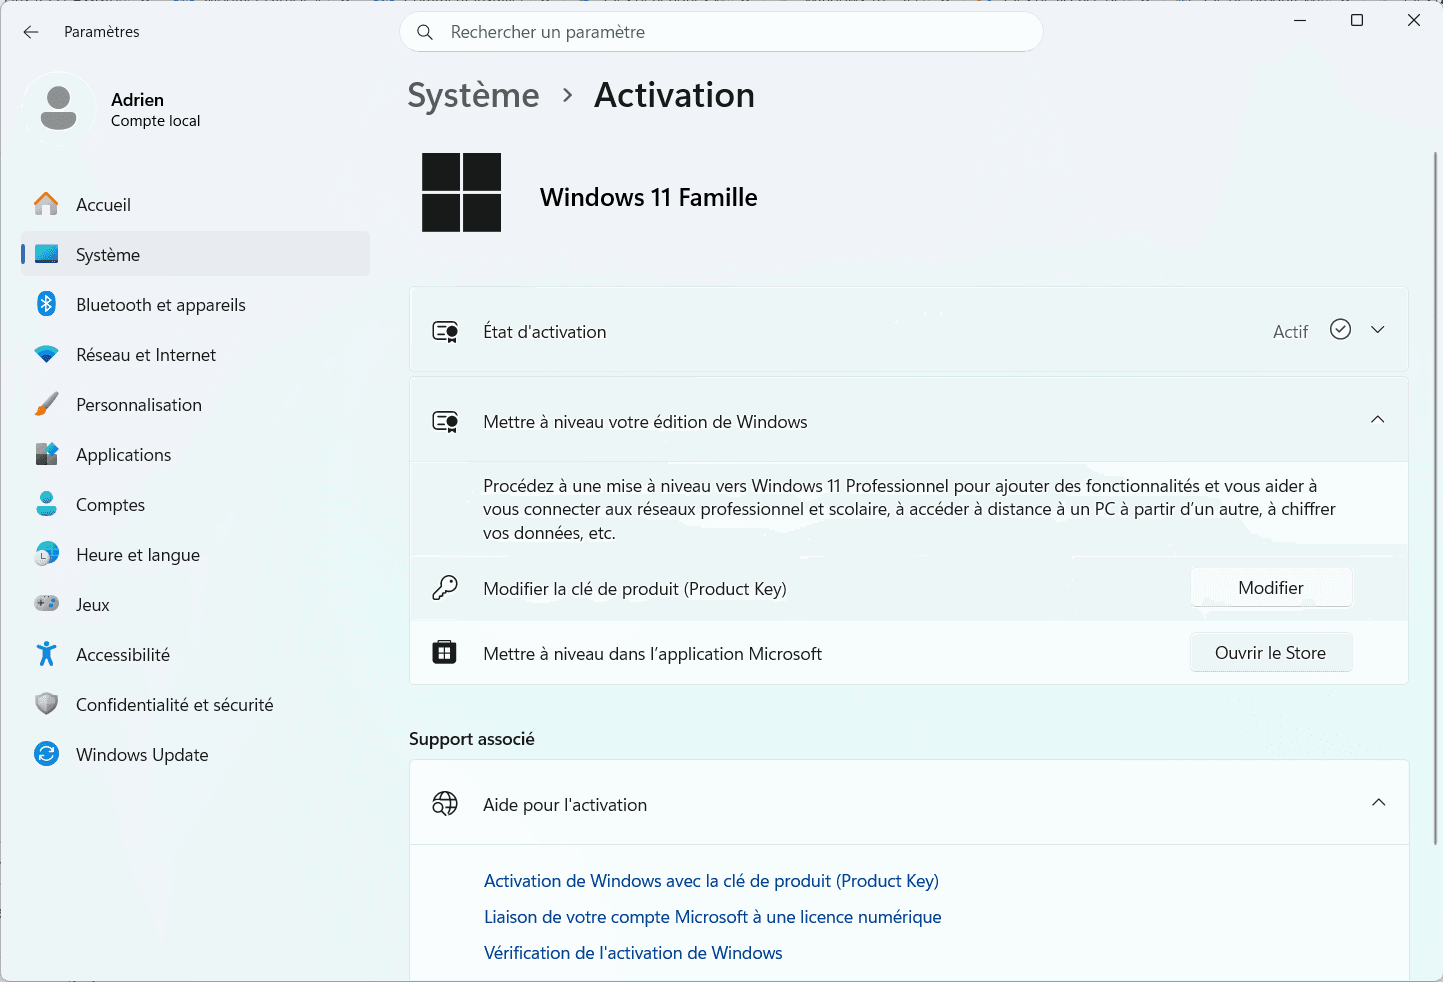Open link Activation de Windows avec la clé
Screen dimensions: 1443x982
(x=711, y=881)
